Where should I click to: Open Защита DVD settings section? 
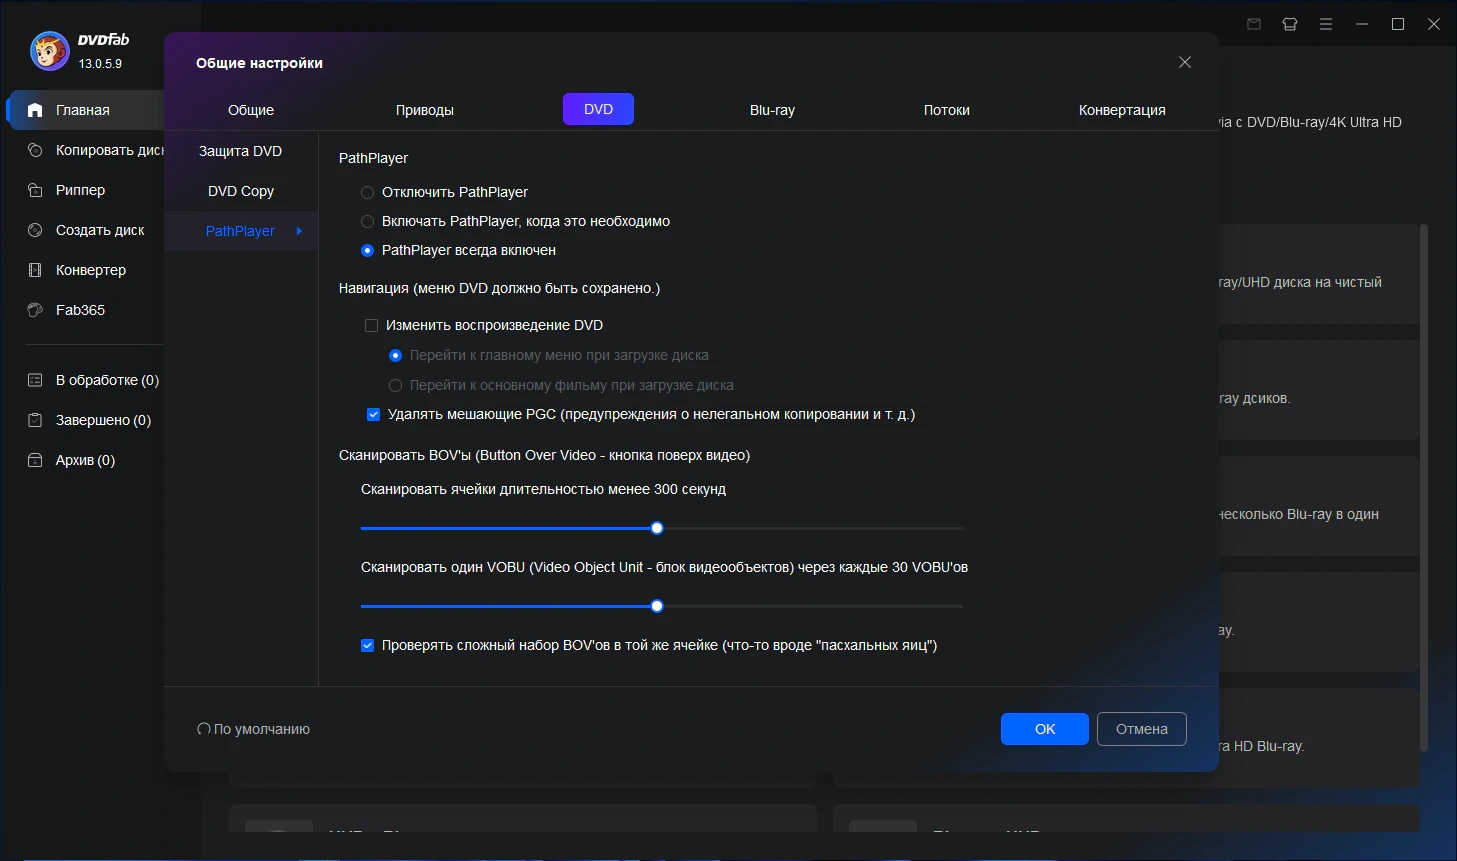[x=241, y=151]
